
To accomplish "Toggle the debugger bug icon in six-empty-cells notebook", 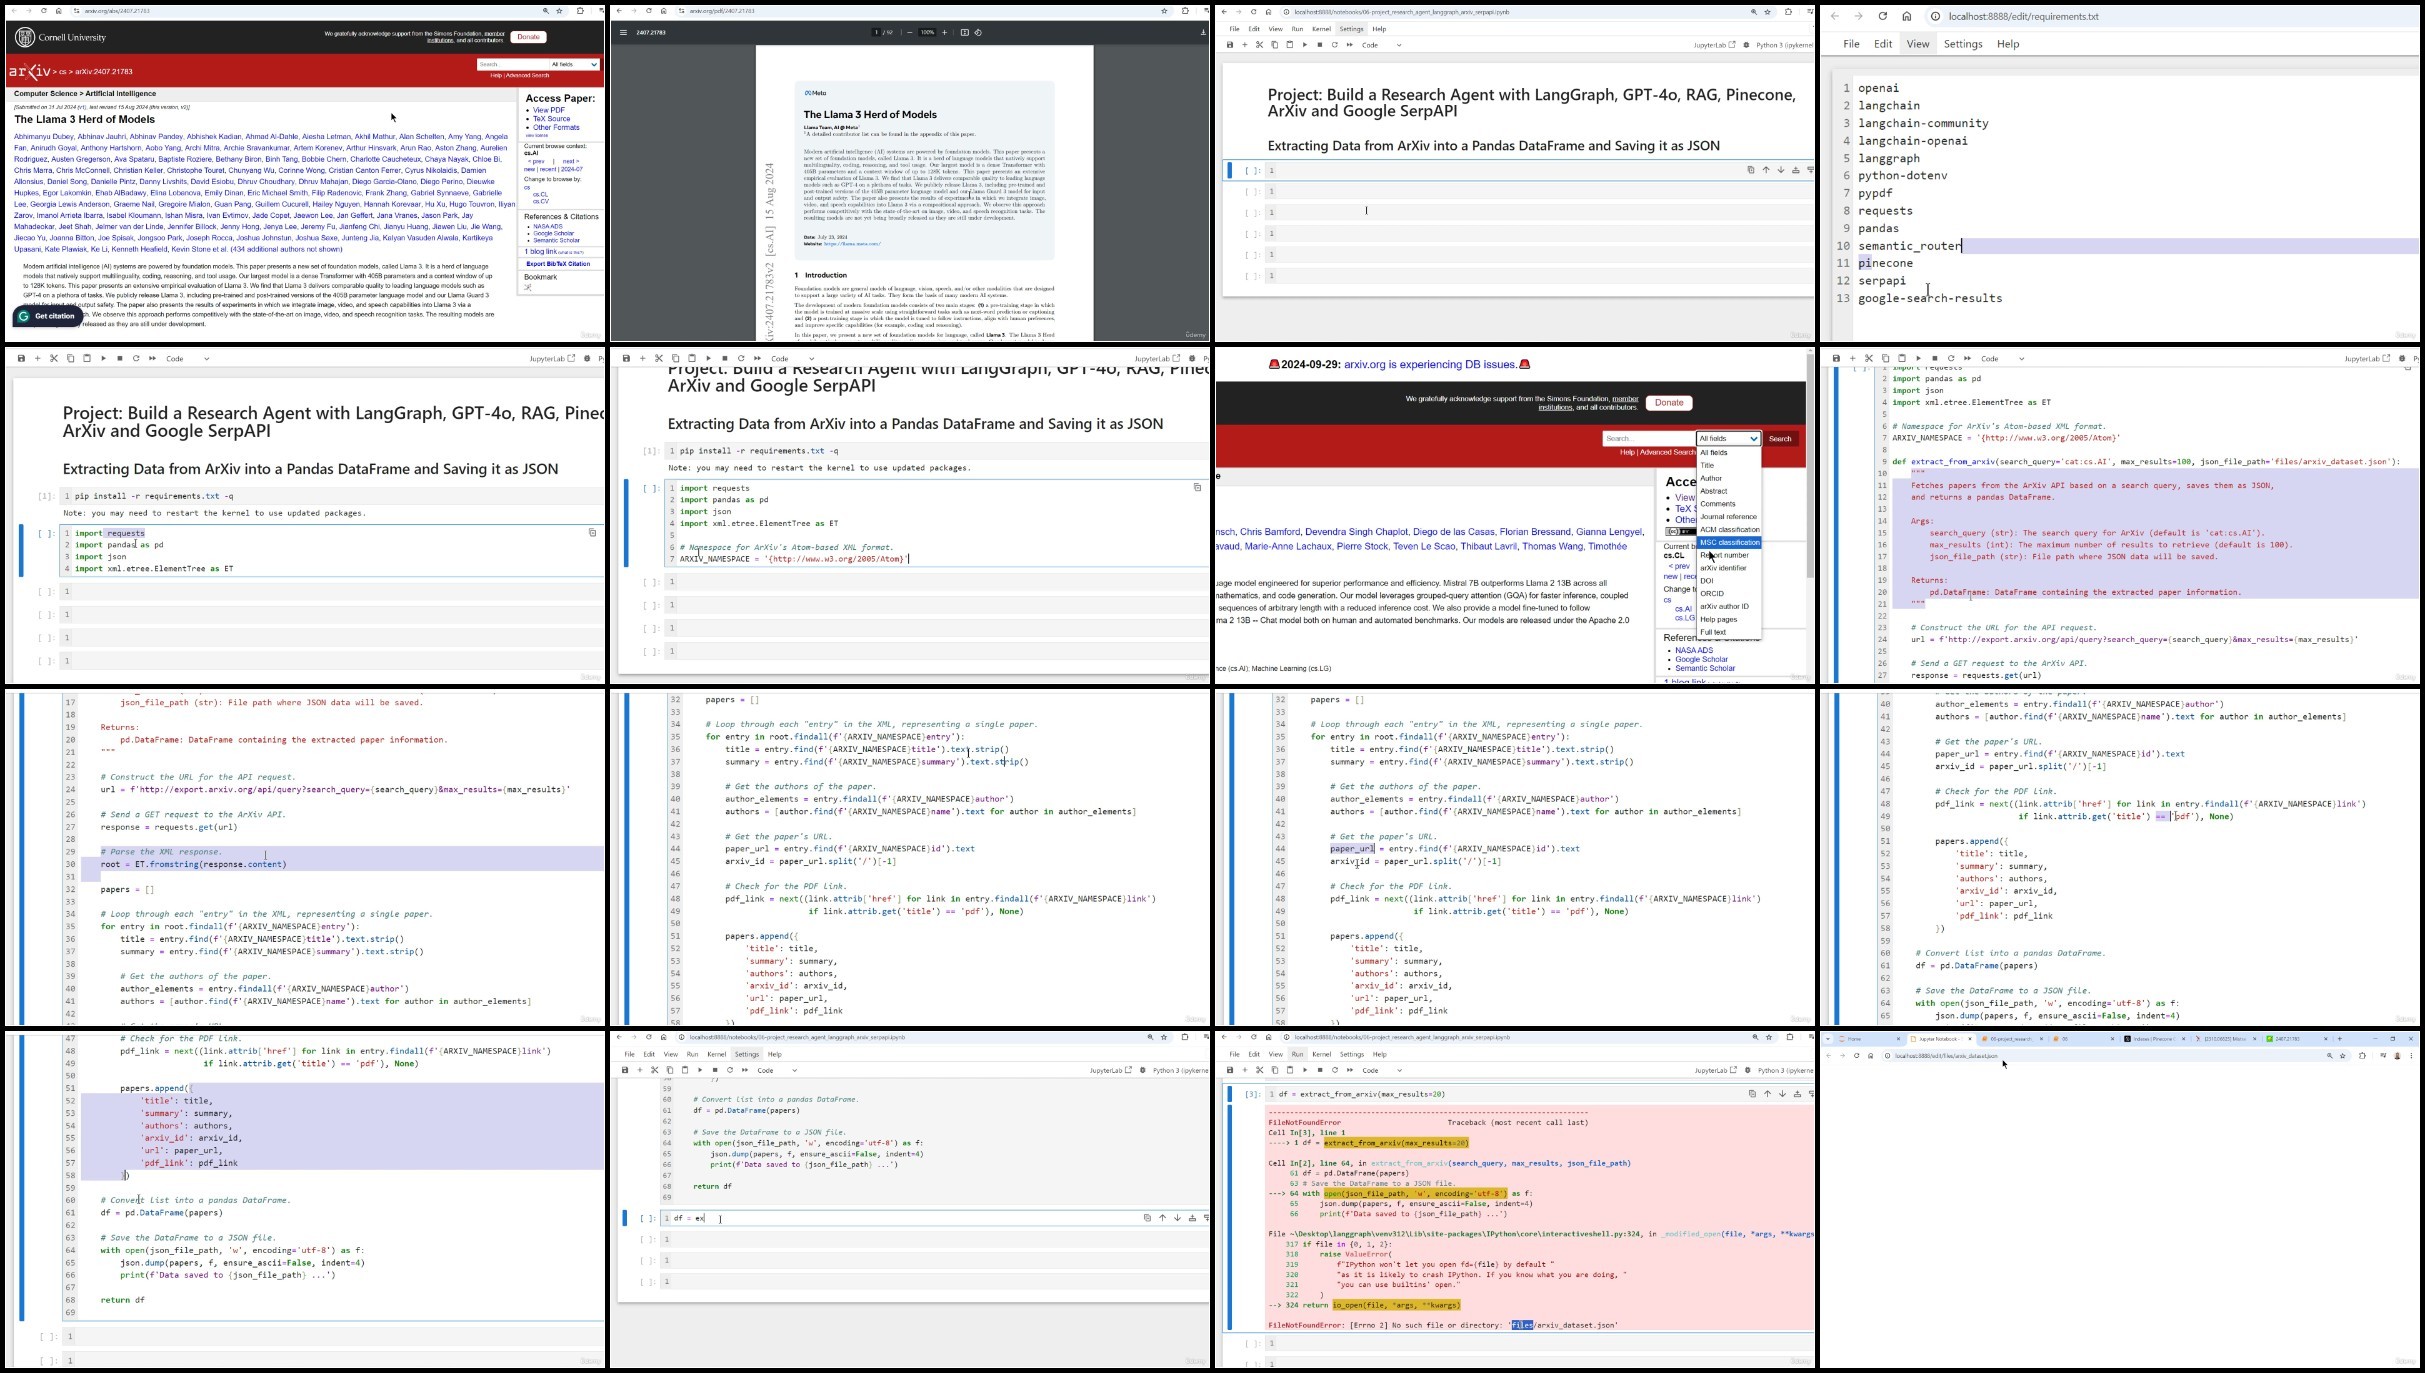I will (x=1746, y=45).
